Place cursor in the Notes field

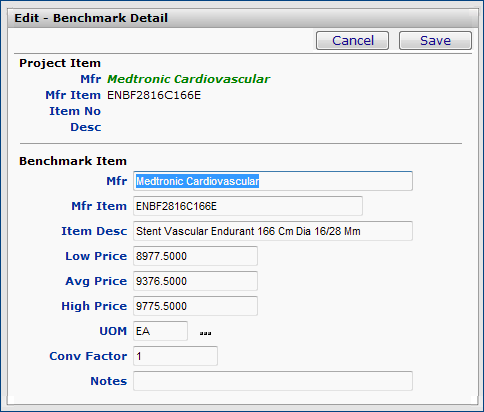pos(273,381)
